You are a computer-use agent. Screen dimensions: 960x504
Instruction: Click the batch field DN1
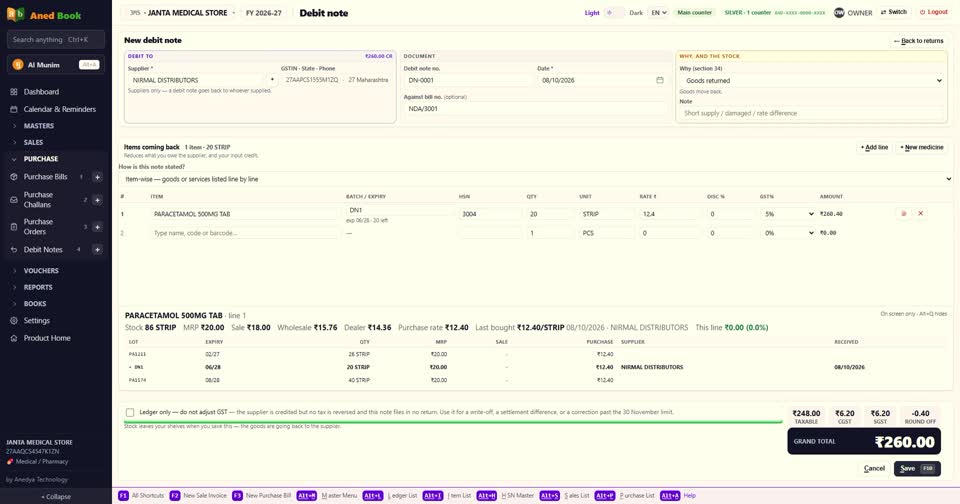point(399,210)
